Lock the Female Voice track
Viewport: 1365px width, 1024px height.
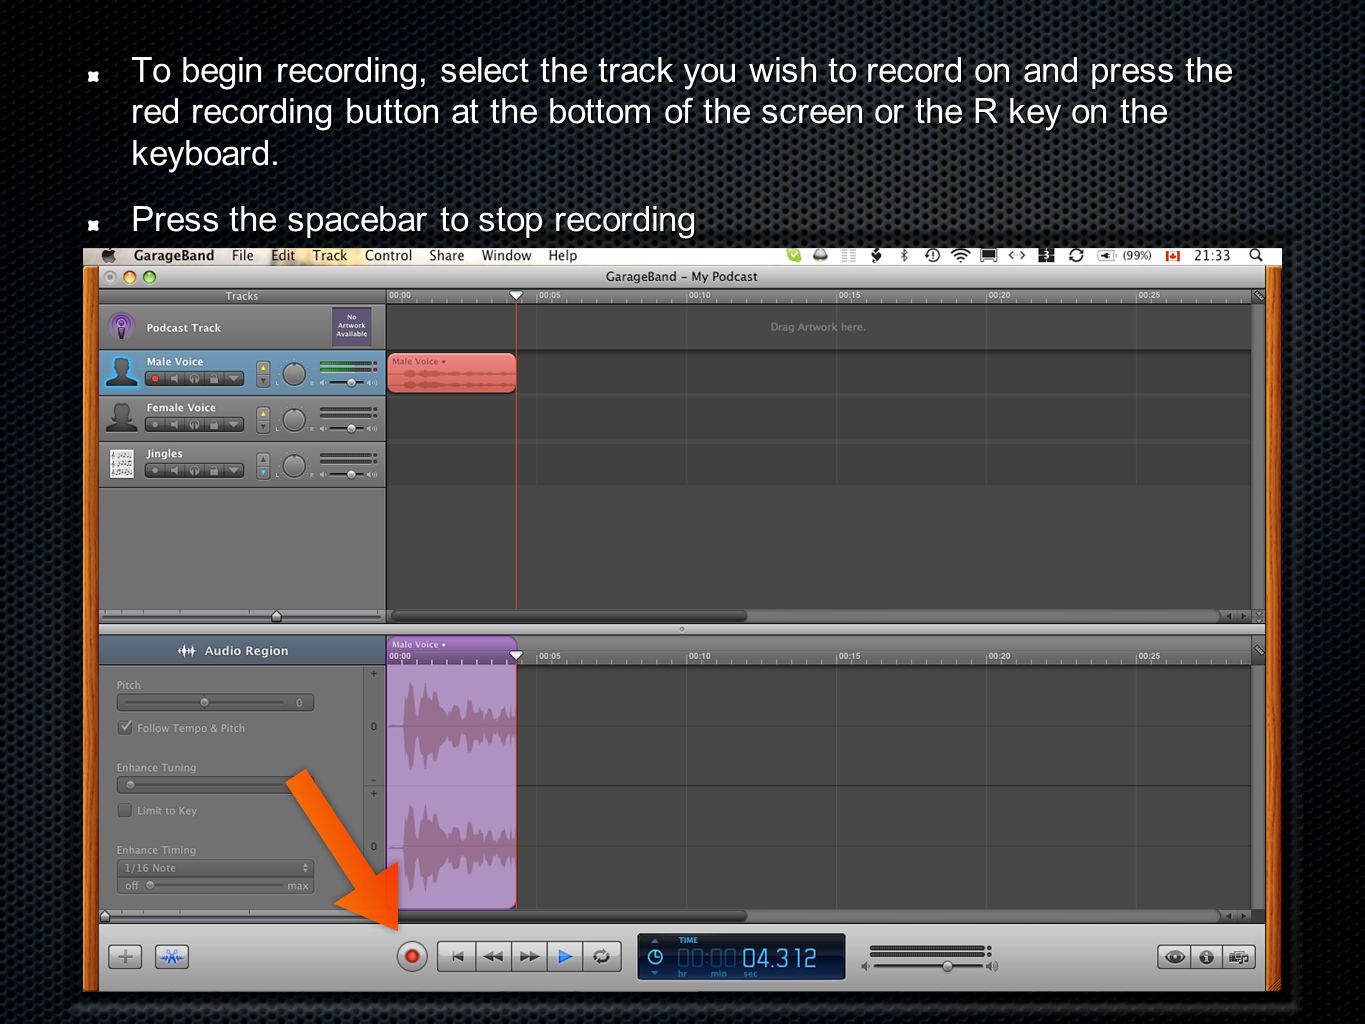(213, 425)
